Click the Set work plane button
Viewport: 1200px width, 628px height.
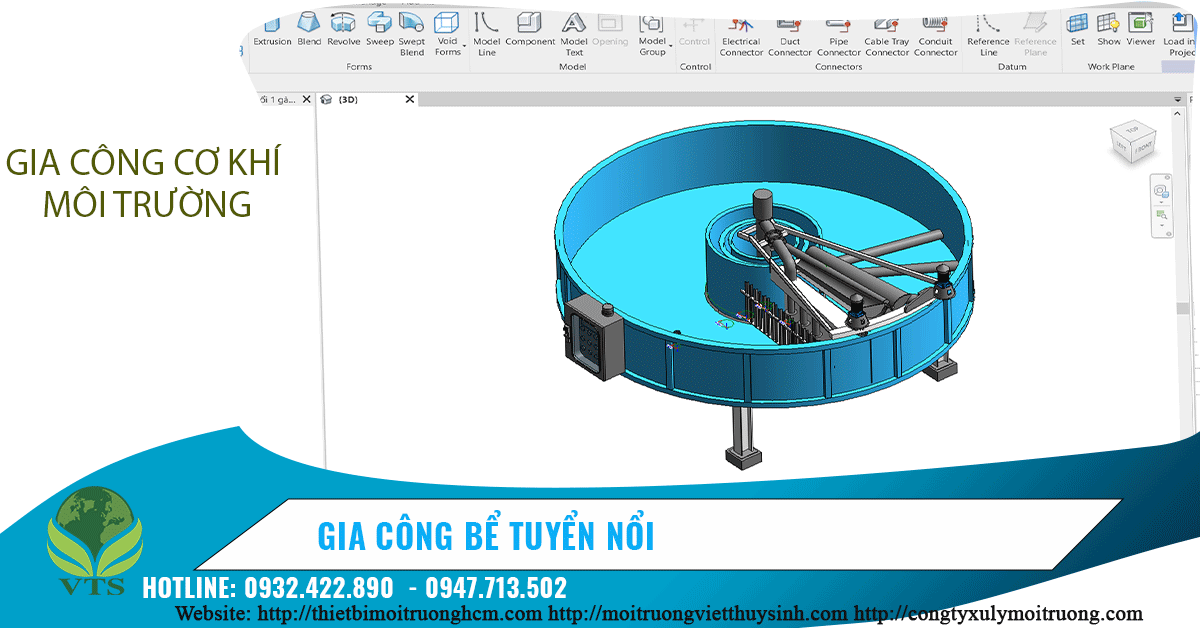(1077, 30)
